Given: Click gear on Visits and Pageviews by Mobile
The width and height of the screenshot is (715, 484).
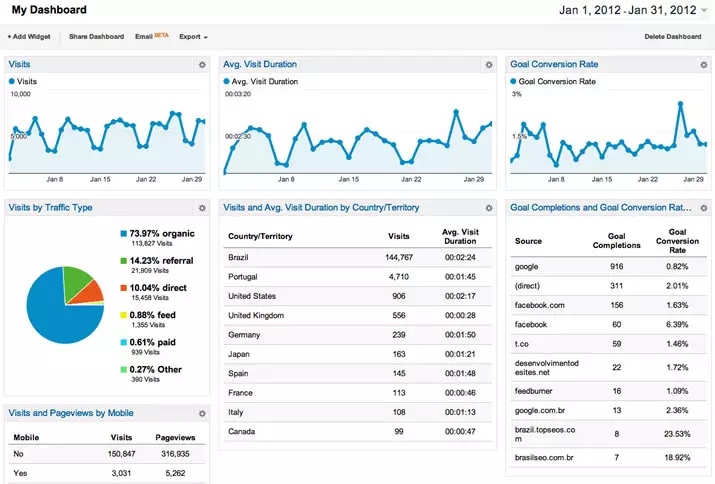Looking at the screenshot, I should pyautogui.click(x=202, y=413).
